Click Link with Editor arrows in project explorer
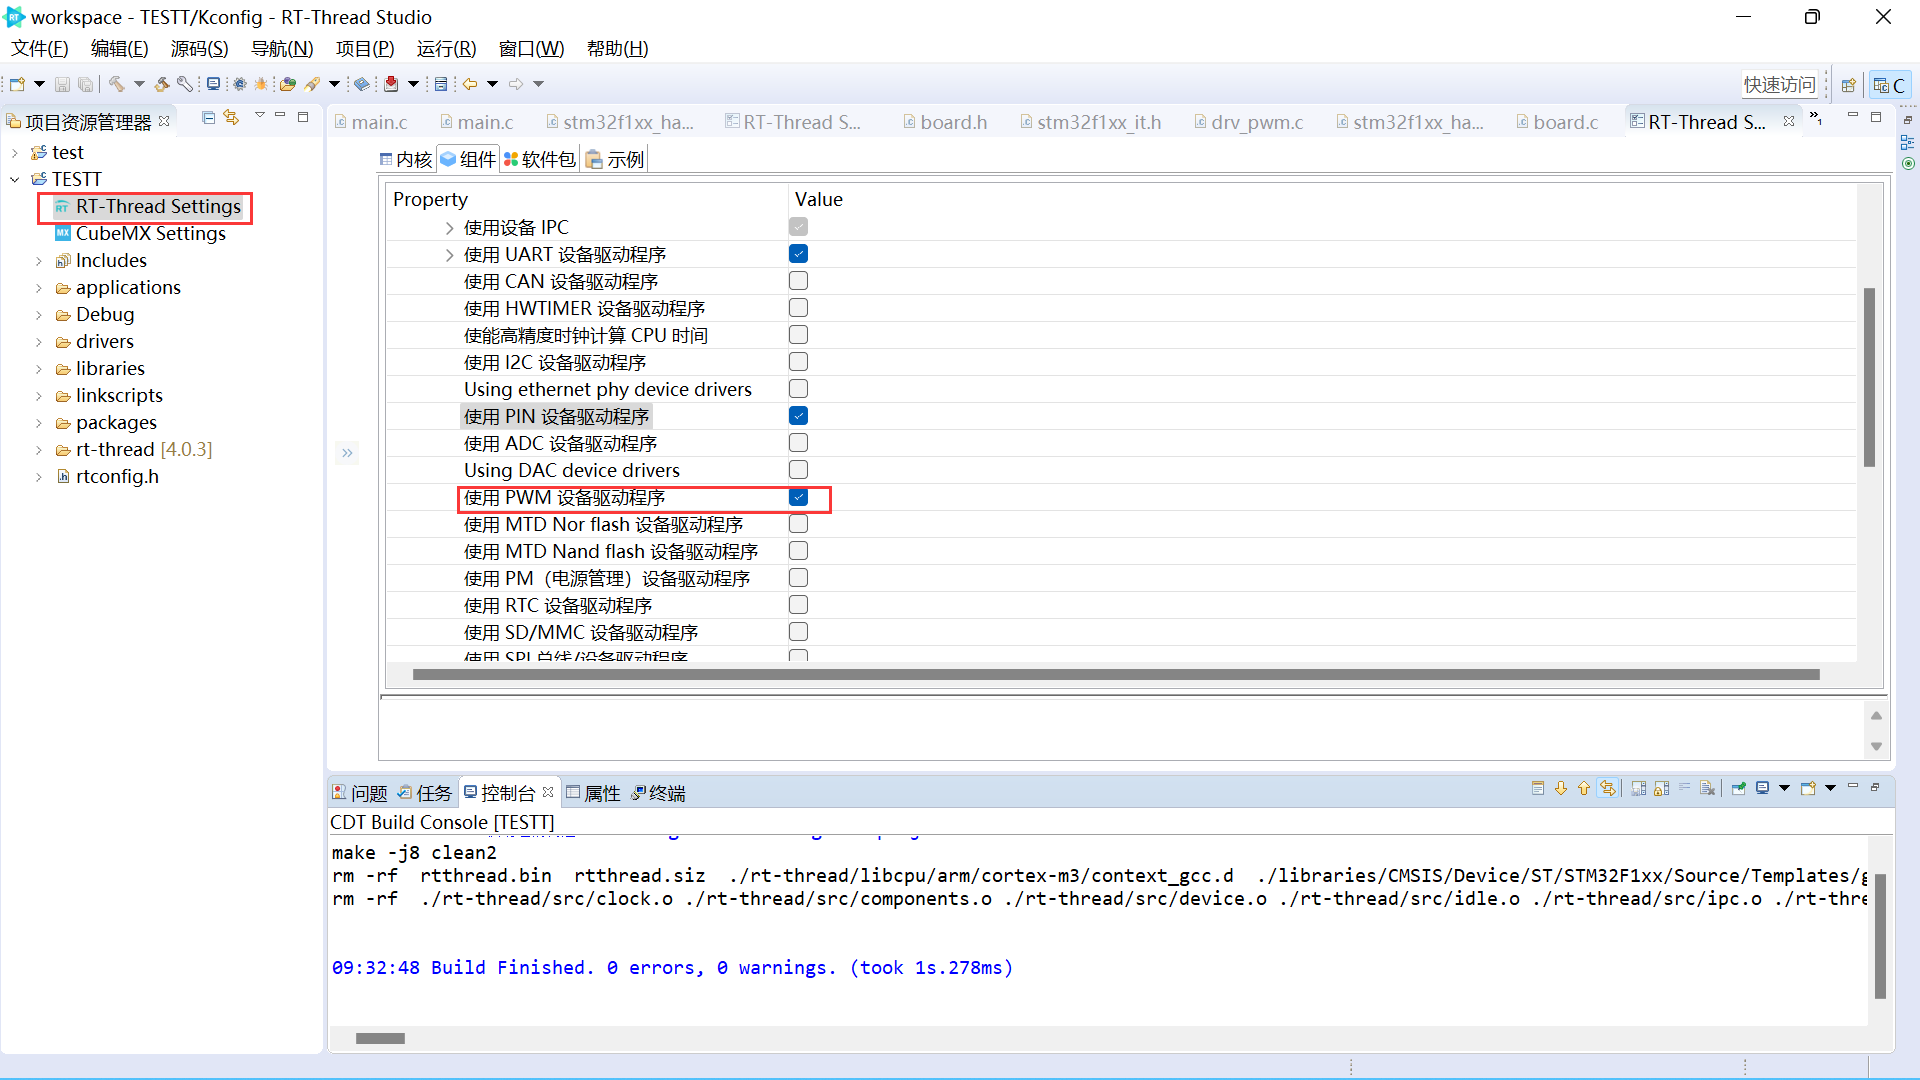The height and width of the screenshot is (1080, 1920). [x=231, y=118]
